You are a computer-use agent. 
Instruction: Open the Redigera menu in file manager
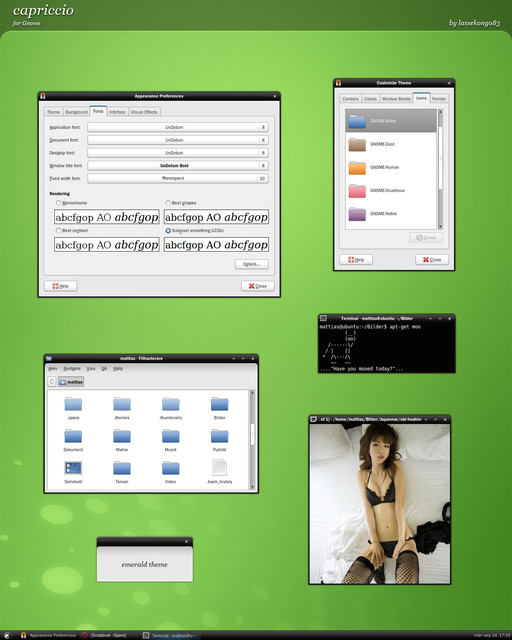click(x=72, y=369)
